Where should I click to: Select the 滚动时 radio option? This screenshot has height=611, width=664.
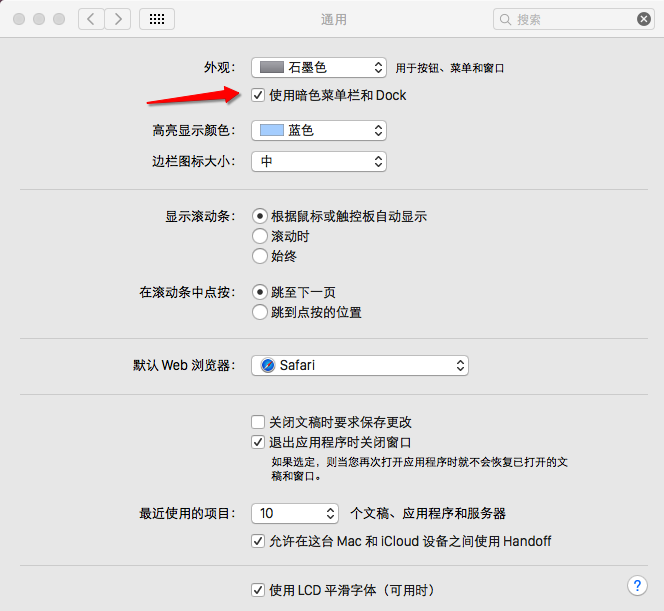[x=260, y=236]
